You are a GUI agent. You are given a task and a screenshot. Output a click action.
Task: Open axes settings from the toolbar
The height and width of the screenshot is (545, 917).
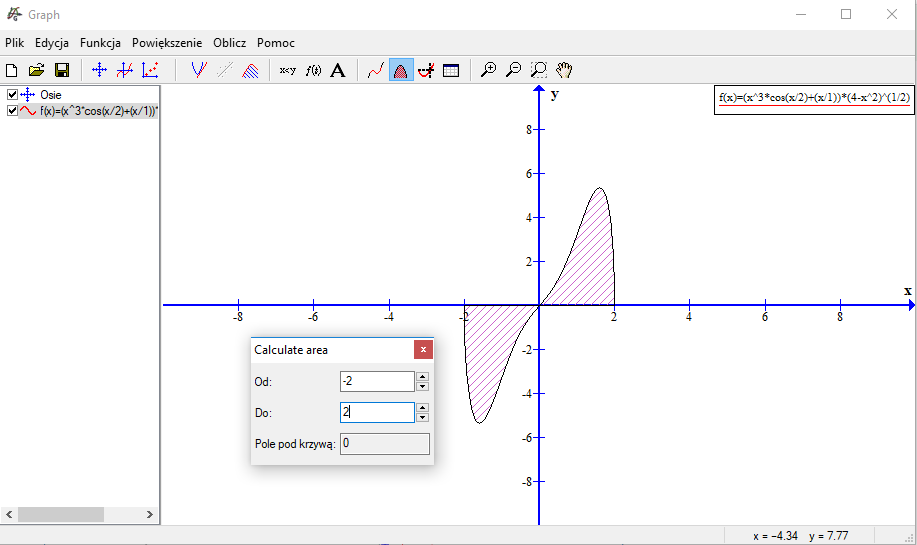point(99,70)
